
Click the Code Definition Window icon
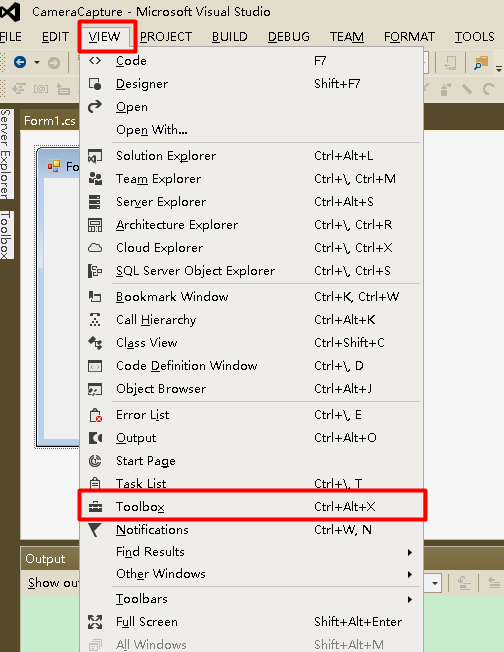pyautogui.click(x=95, y=366)
